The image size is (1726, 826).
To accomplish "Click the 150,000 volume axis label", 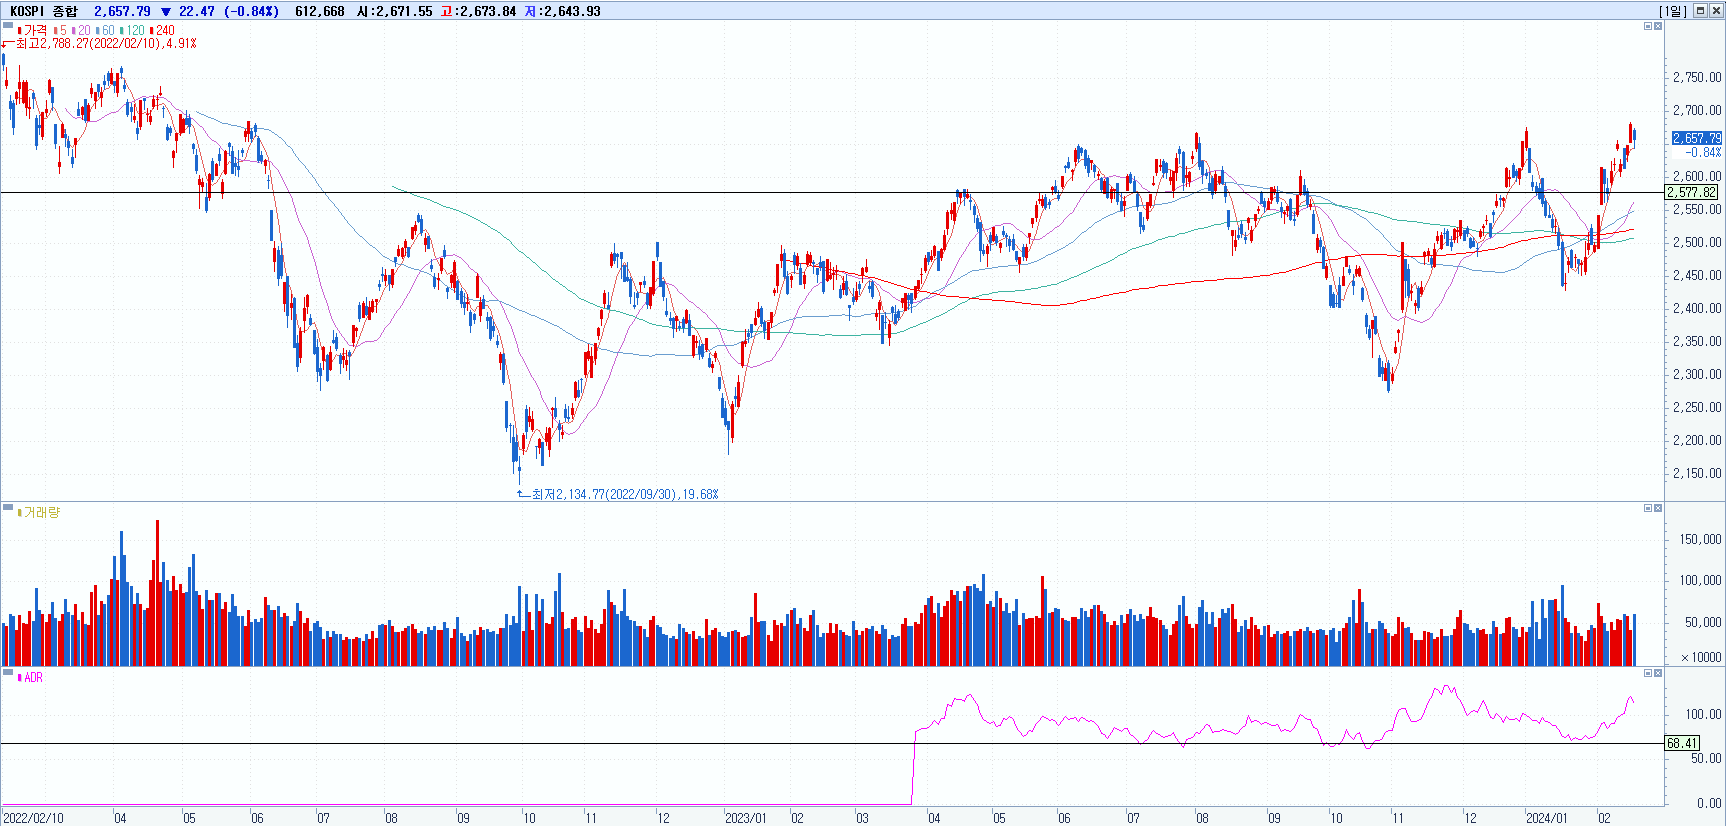I will (x=1700, y=539).
